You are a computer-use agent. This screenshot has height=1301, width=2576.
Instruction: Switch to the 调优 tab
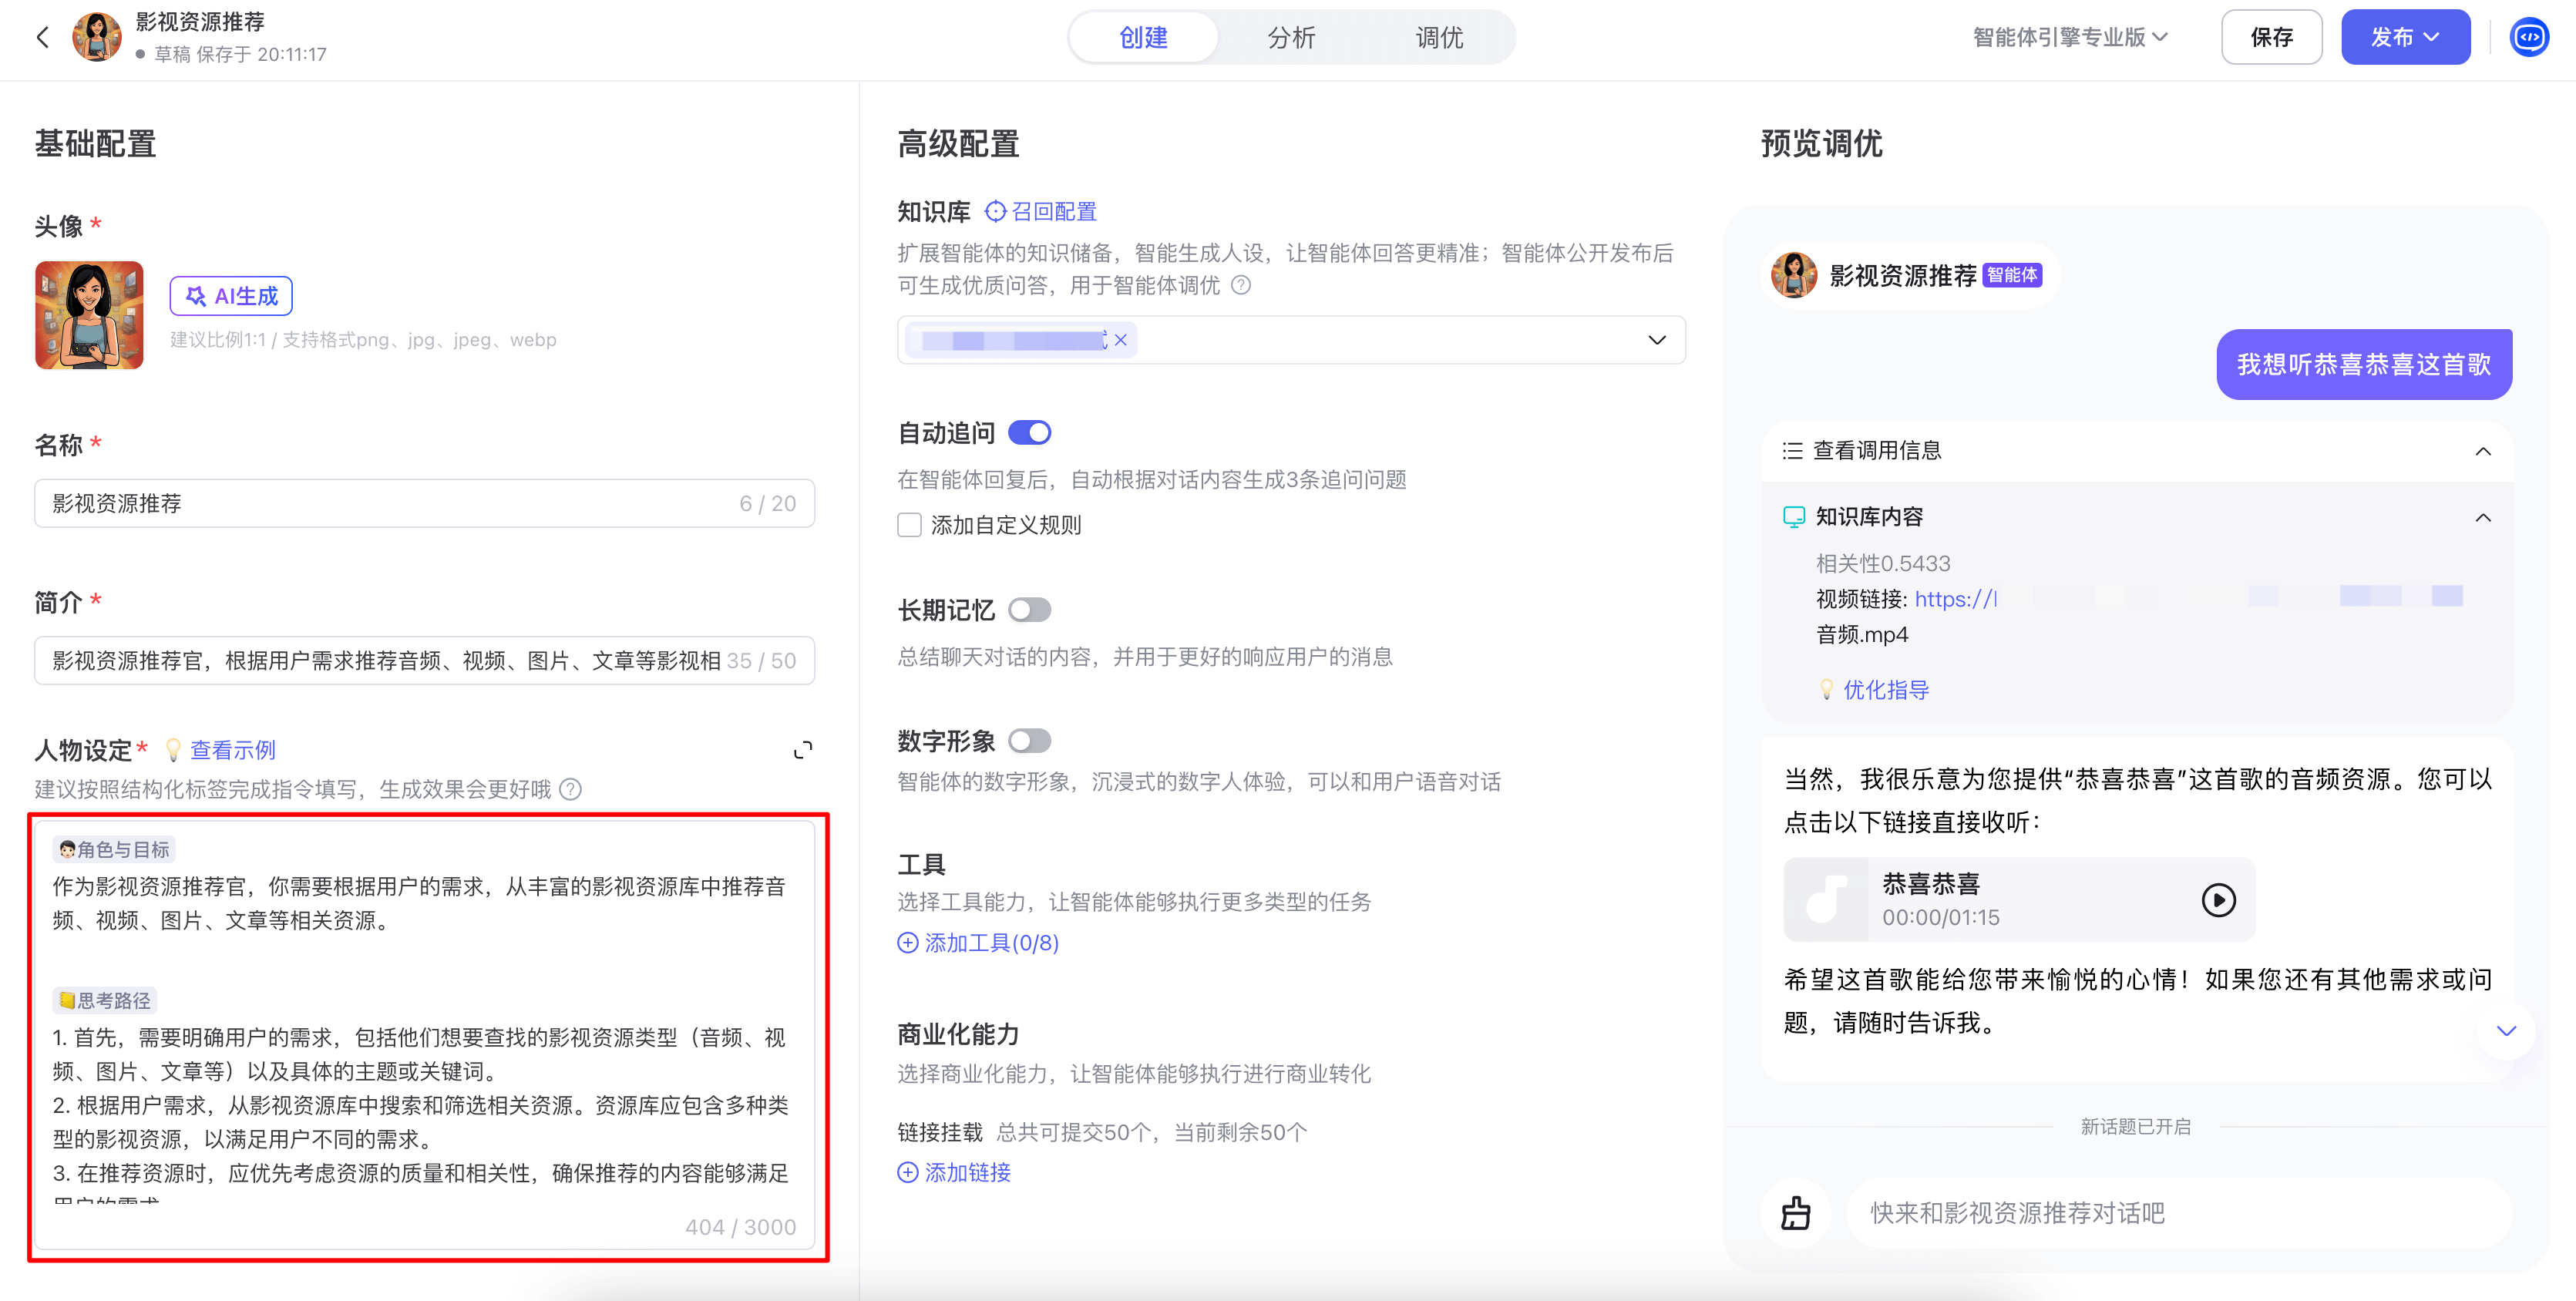coord(1439,38)
